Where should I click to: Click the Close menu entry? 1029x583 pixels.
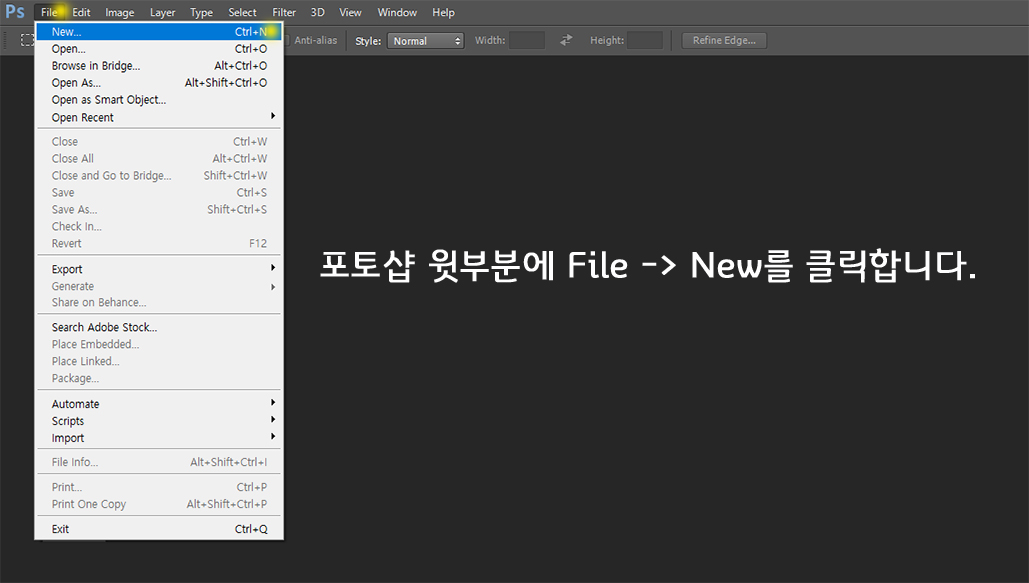click(x=159, y=141)
